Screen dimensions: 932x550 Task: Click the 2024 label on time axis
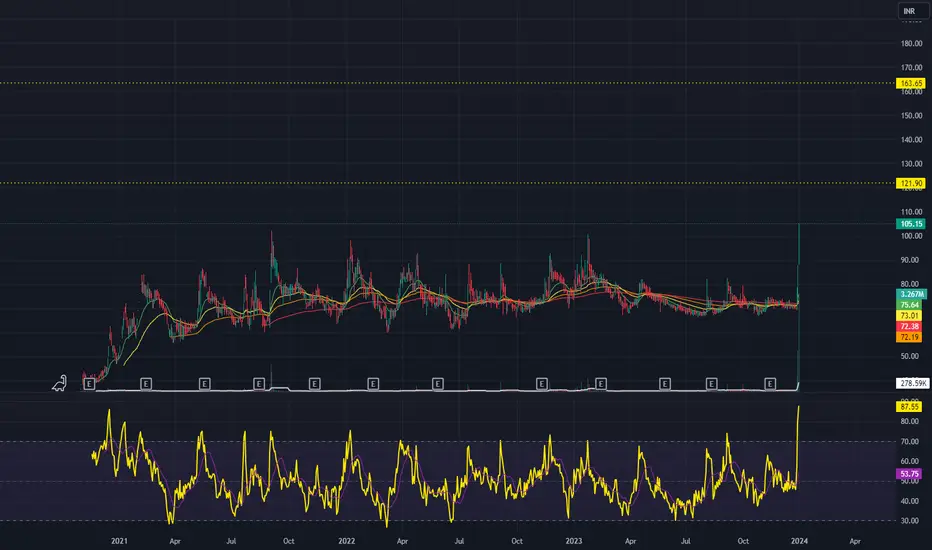(x=799, y=541)
